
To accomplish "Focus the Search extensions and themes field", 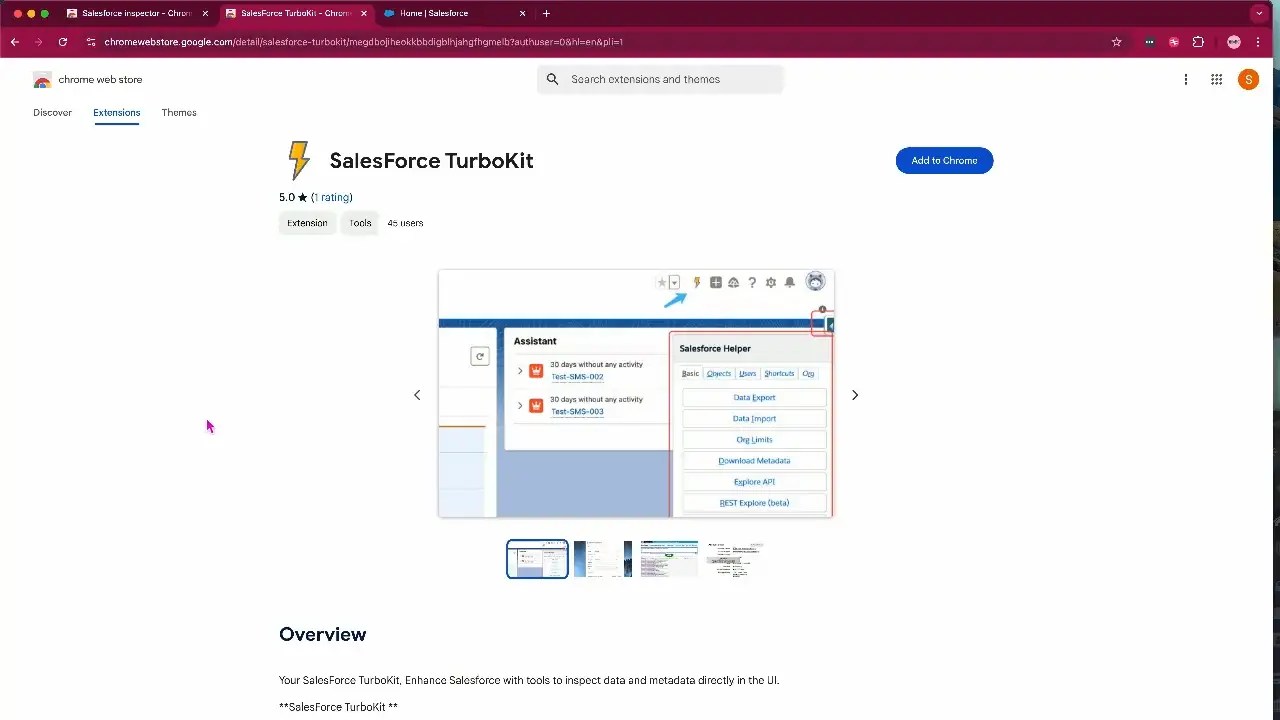I will tap(660, 79).
